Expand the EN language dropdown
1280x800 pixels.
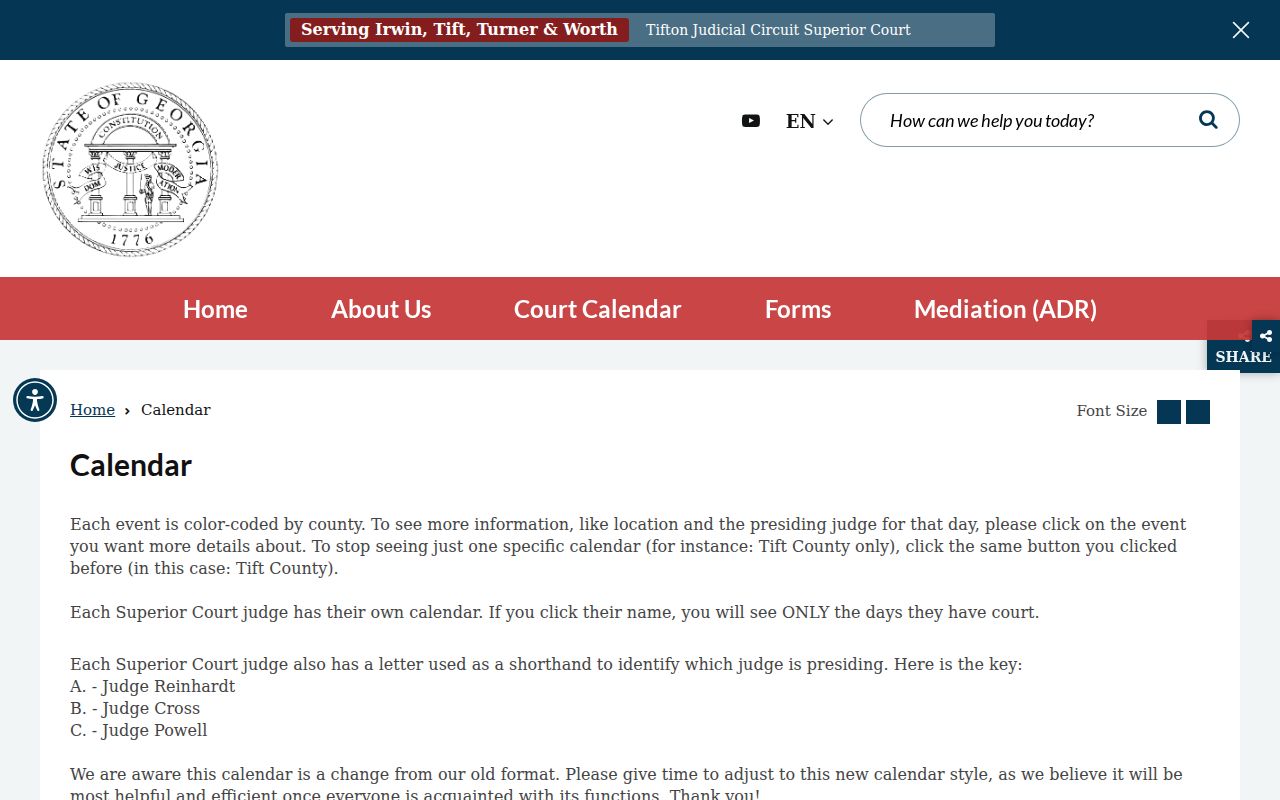[x=809, y=121]
